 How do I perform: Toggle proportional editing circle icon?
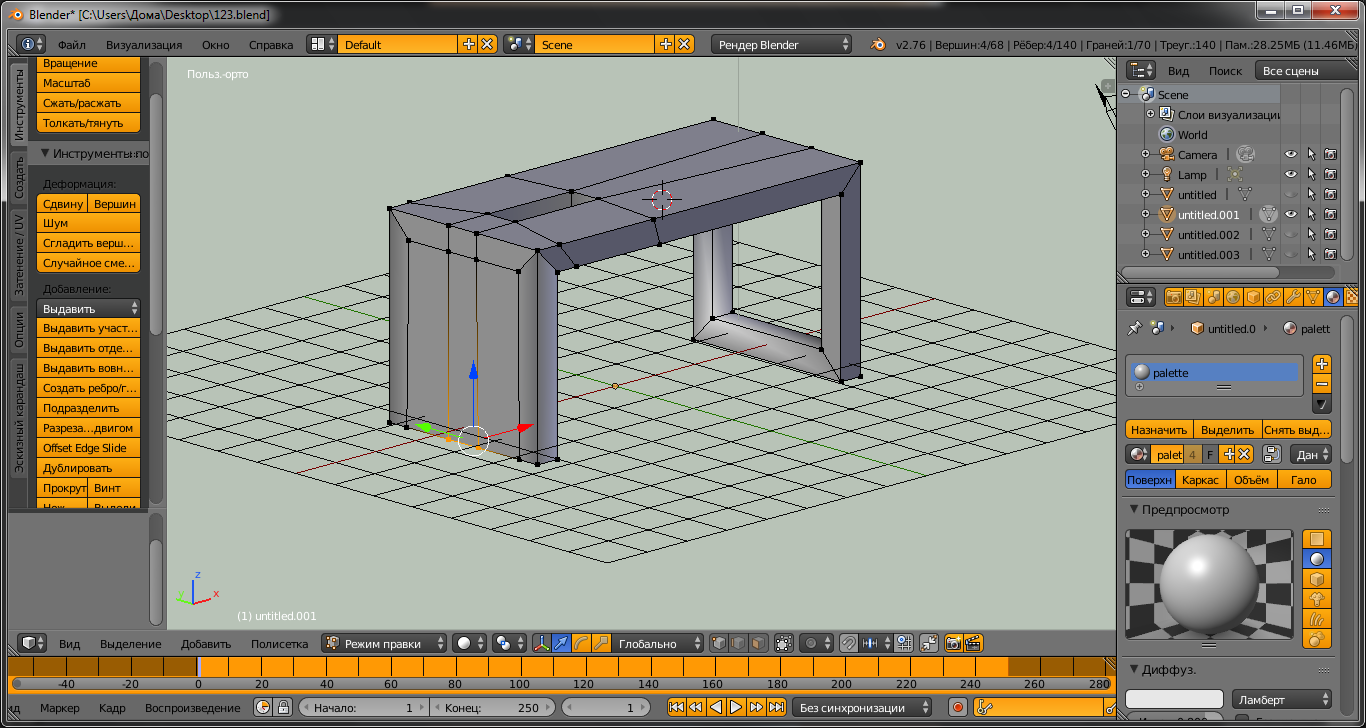(x=817, y=643)
